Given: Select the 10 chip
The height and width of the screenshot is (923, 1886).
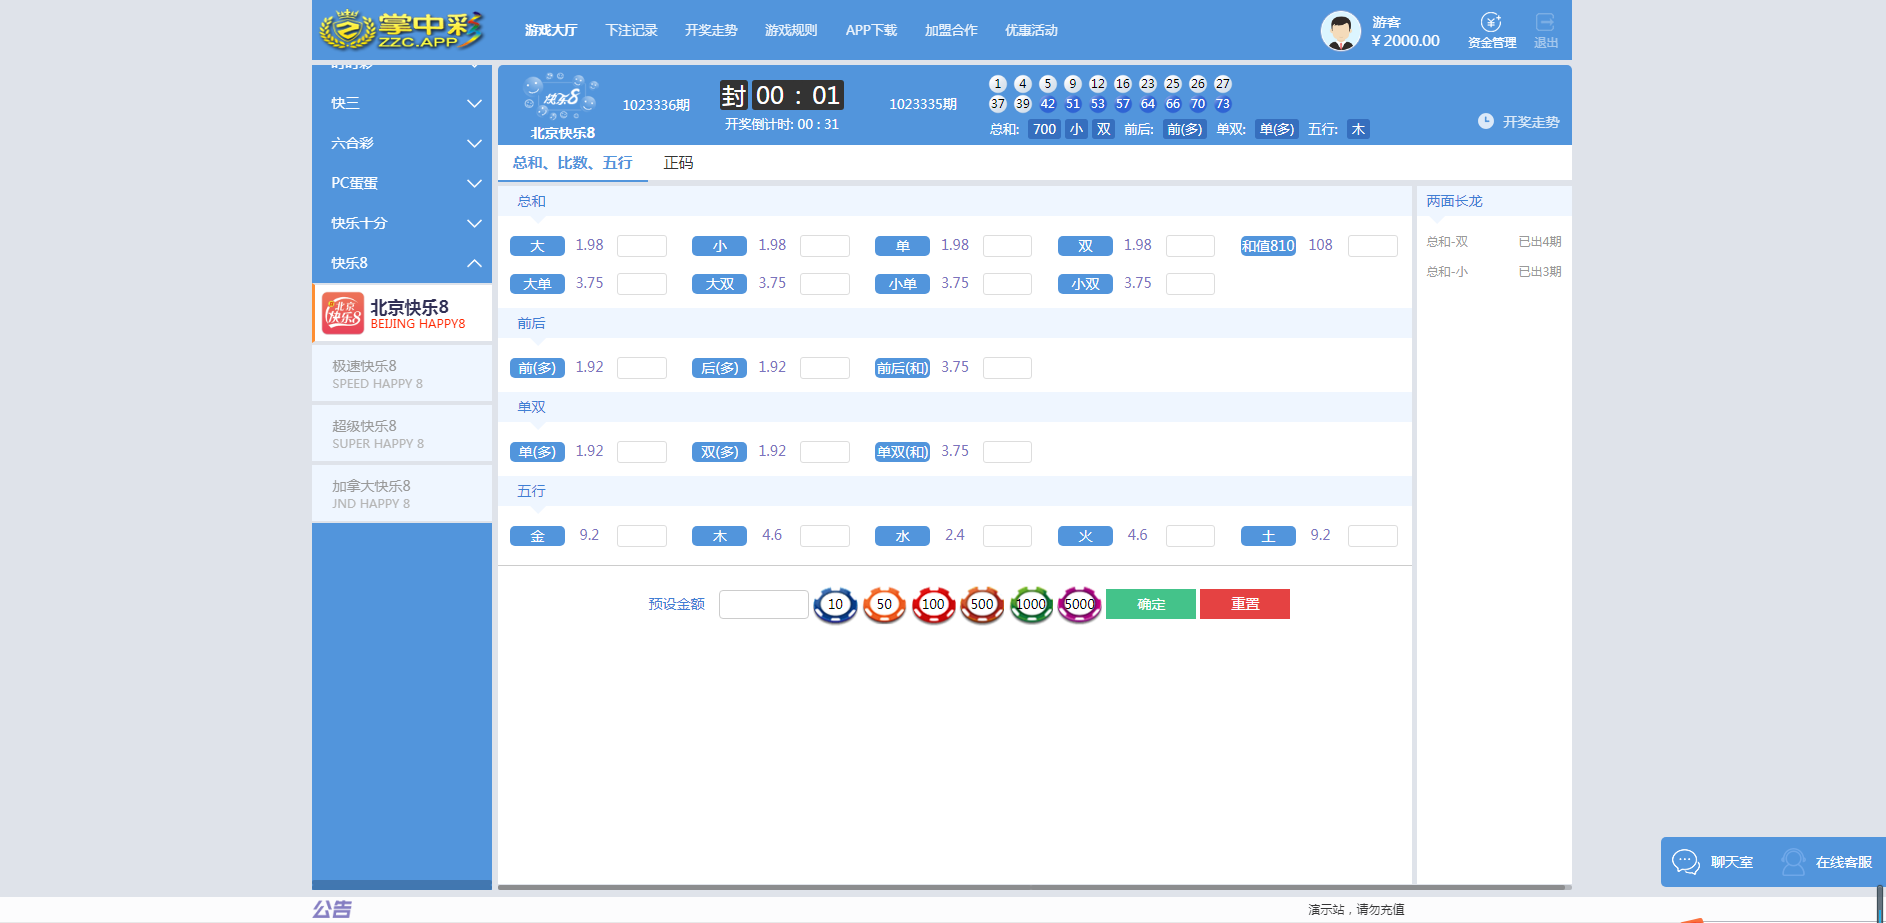Looking at the screenshot, I should click(x=835, y=604).
